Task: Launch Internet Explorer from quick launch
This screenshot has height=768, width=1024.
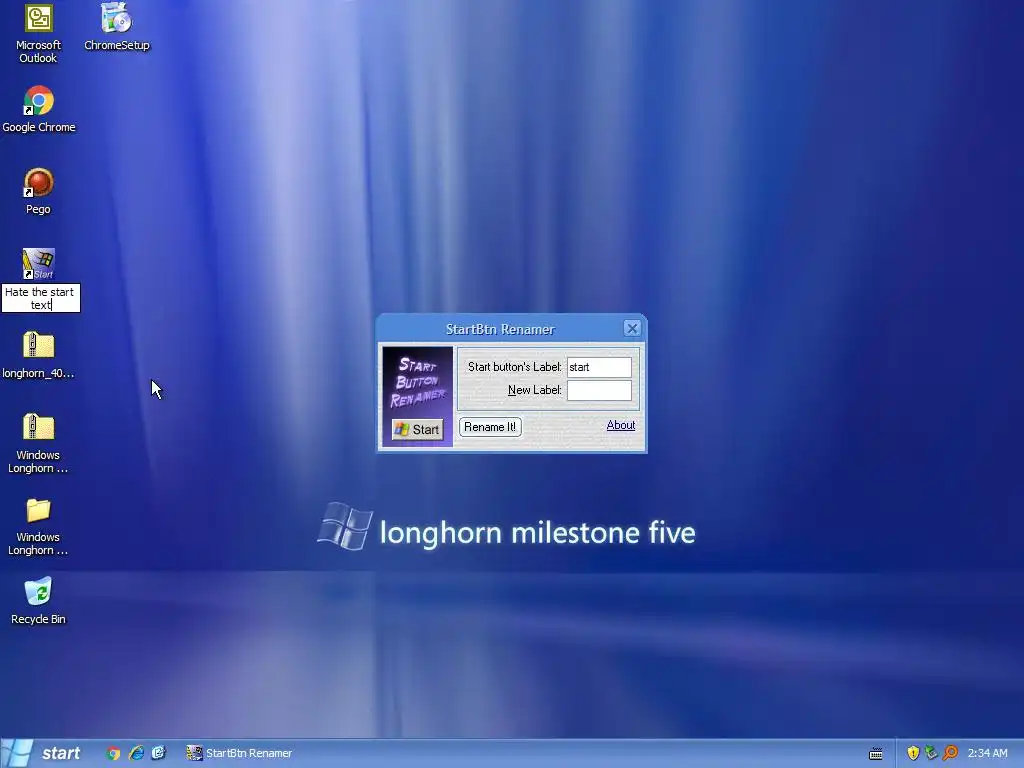Action: click(136, 753)
